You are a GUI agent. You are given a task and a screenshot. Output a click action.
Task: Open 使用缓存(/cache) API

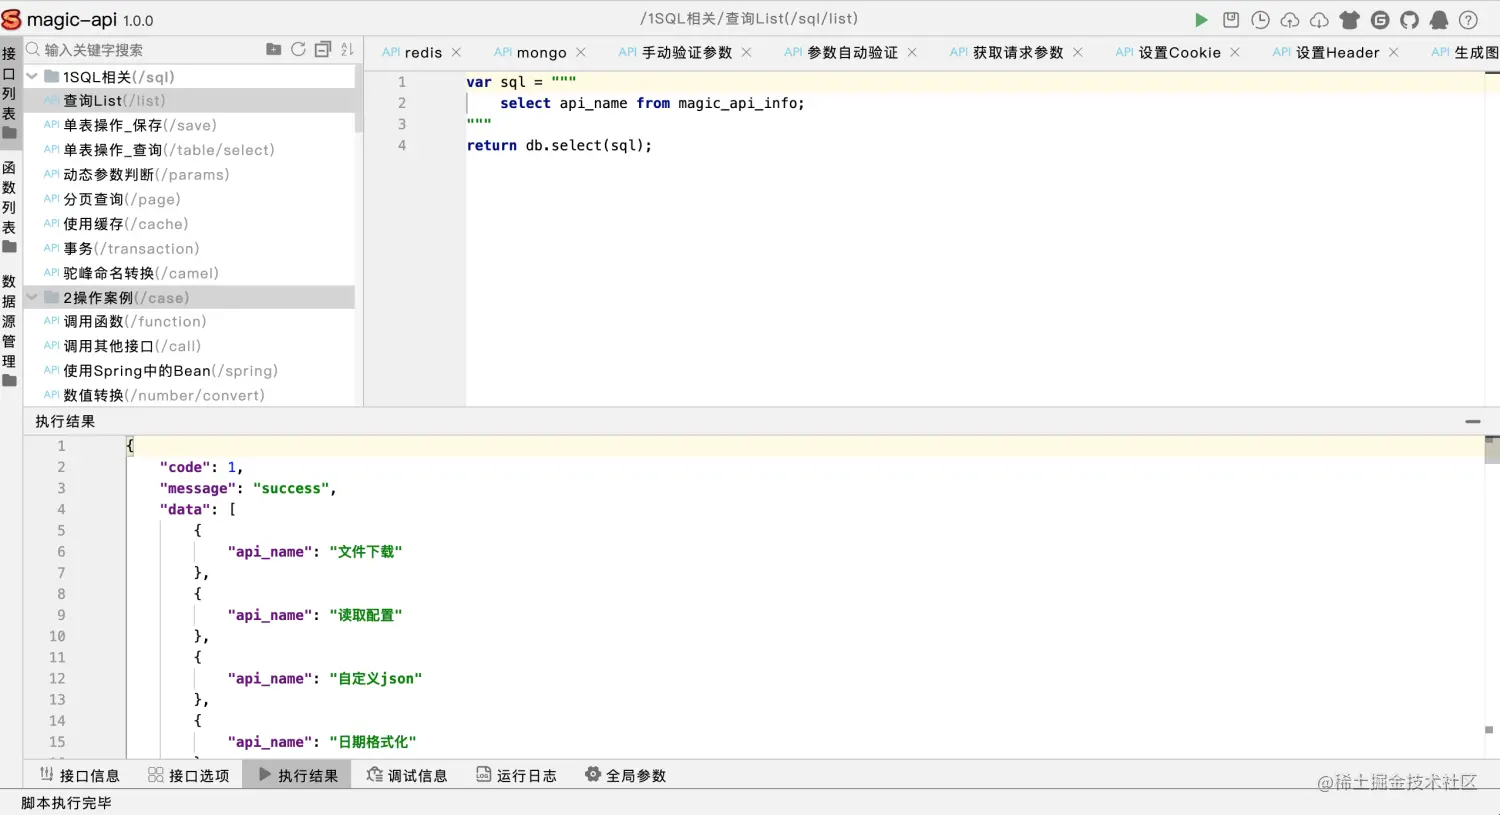[190, 224]
